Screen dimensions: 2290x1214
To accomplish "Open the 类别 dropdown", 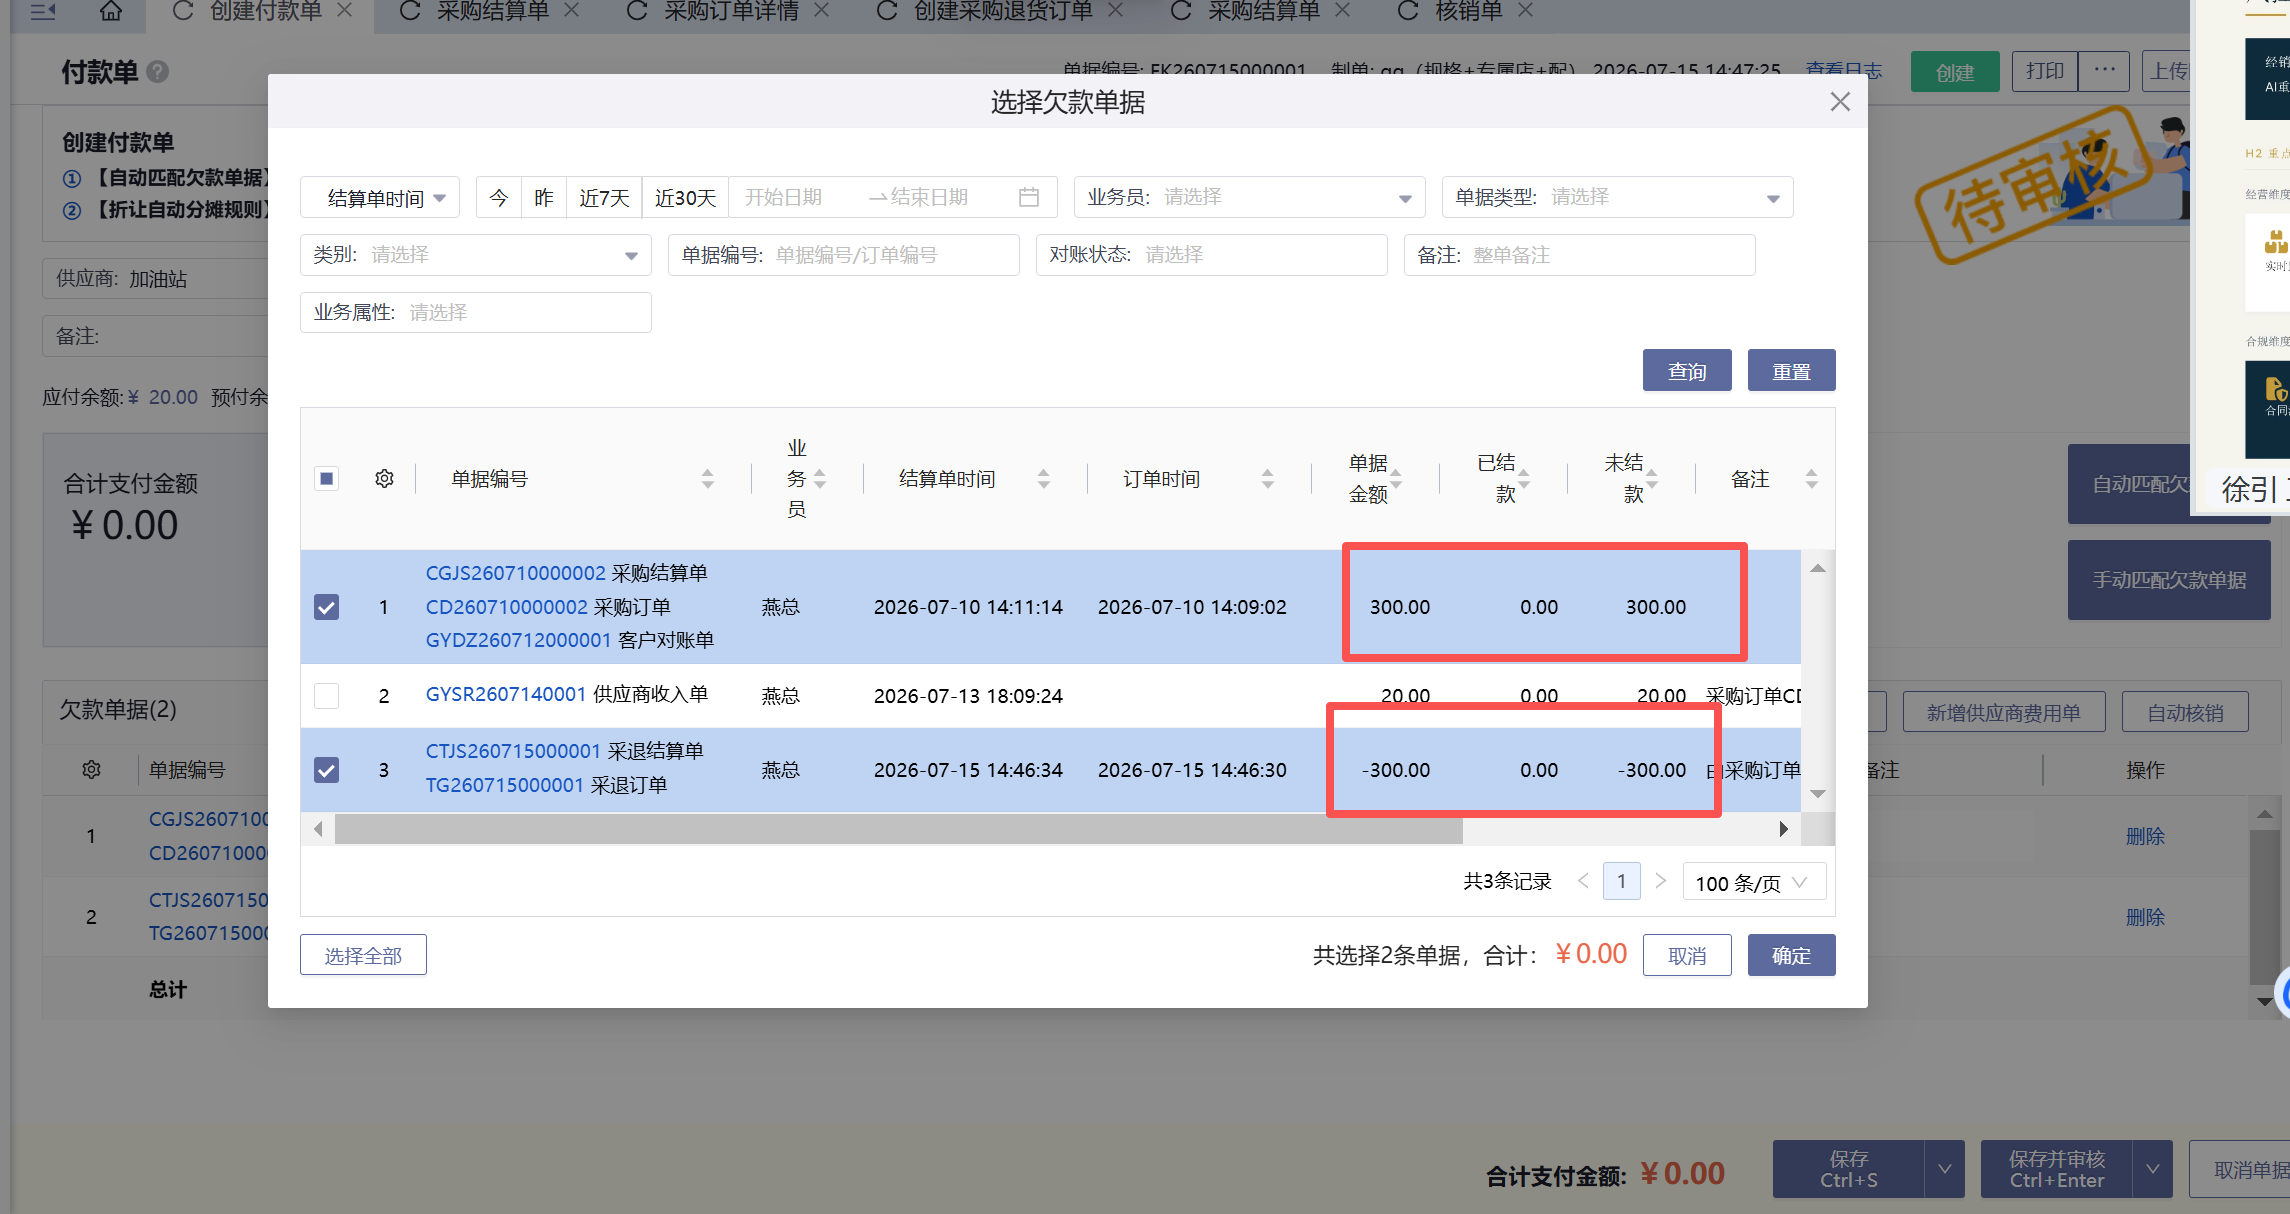I will [x=476, y=255].
